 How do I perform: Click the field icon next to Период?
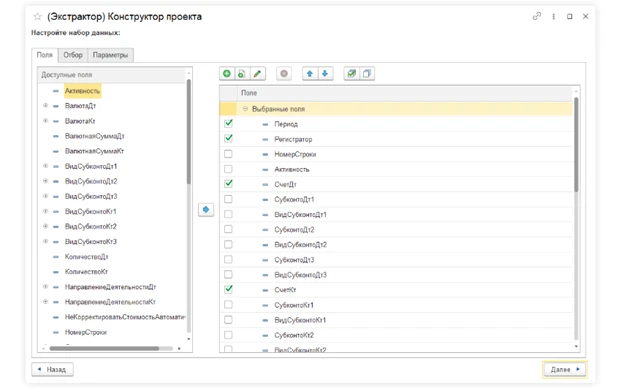[265, 124]
